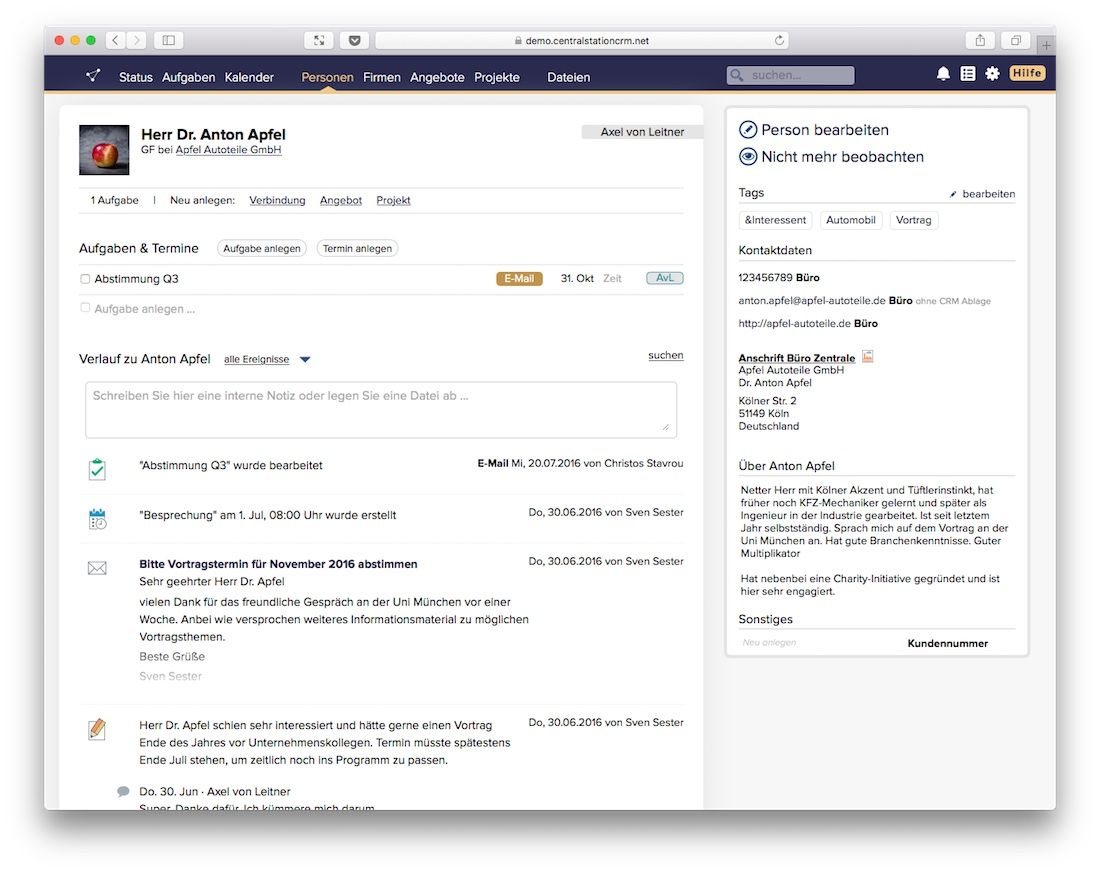Click the map icon next to Anschrift Büro Zentrale
The image size is (1100, 873).
(868, 356)
